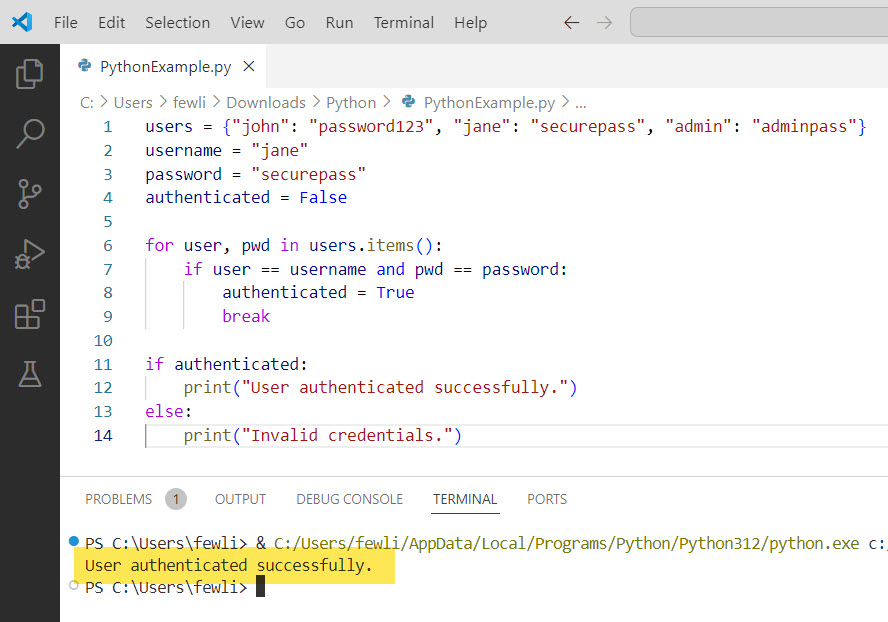This screenshot has height=622, width=888.
Task: Click the command center search box
Action: [x=760, y=22]
